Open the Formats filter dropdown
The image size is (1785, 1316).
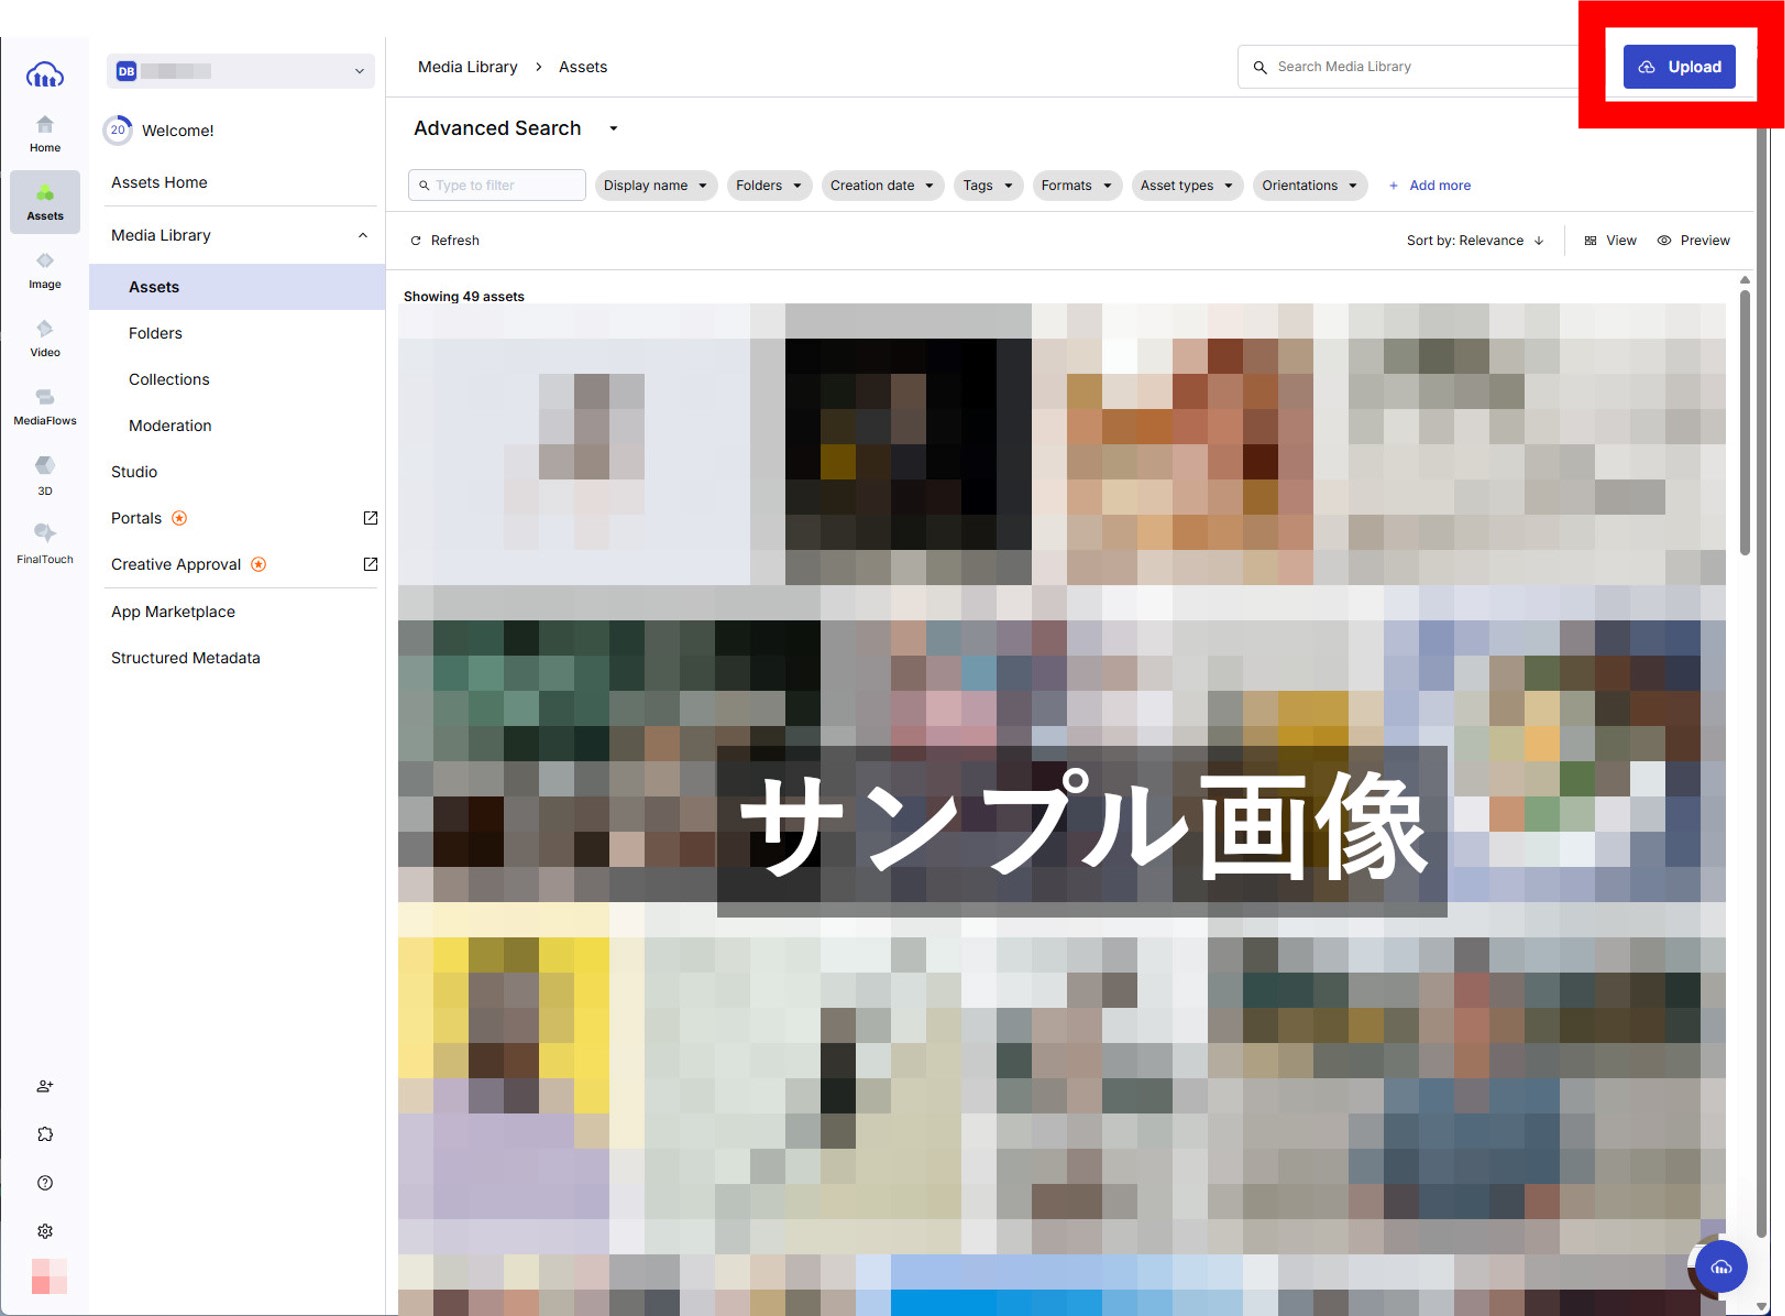tap(1077, 185)
